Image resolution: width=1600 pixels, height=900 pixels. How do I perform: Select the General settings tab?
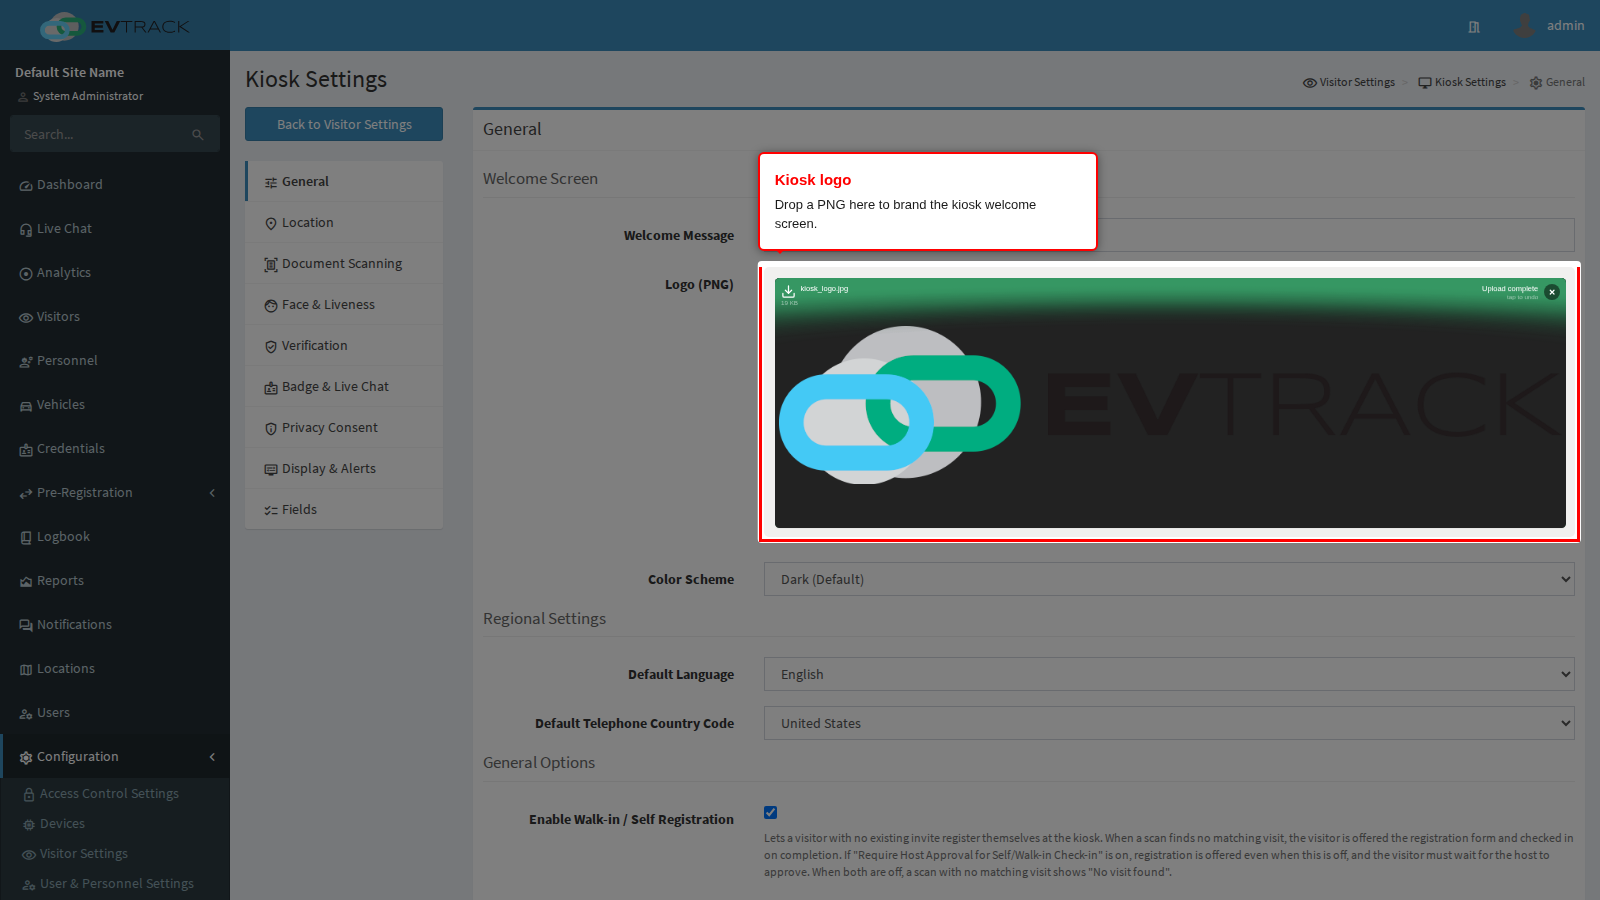pos(344,182)
